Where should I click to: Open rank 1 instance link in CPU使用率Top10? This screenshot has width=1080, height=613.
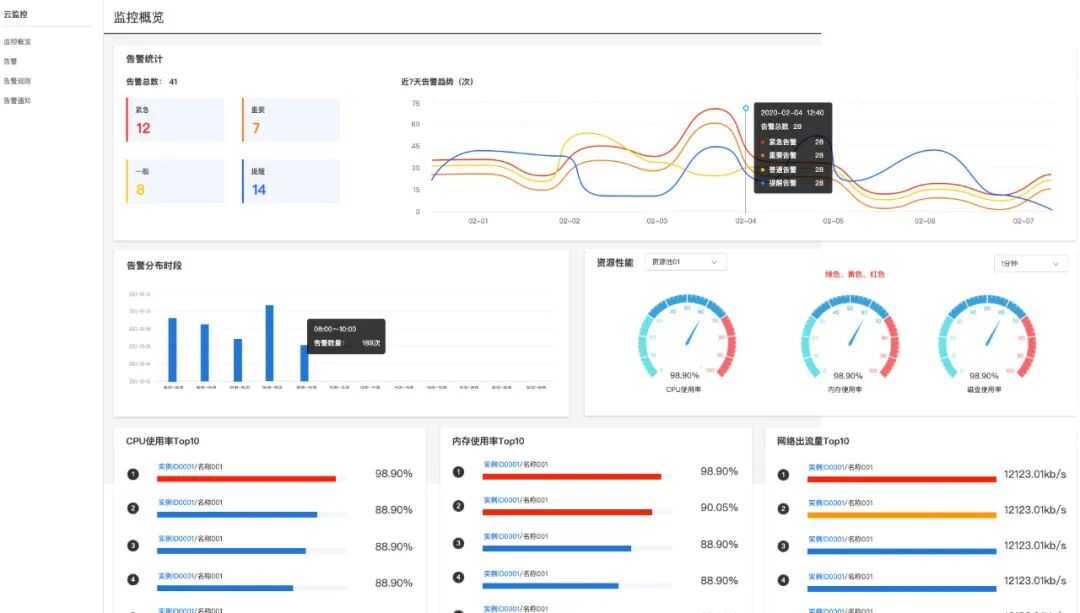[176, 466]
